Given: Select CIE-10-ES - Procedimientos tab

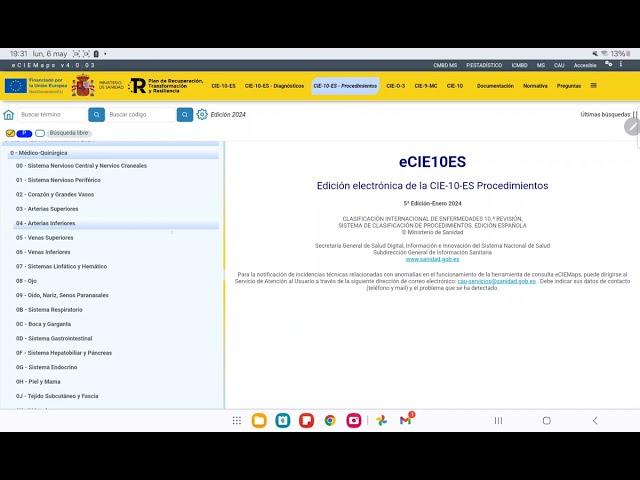Looking at the screenshot, I should click(345, 86).
